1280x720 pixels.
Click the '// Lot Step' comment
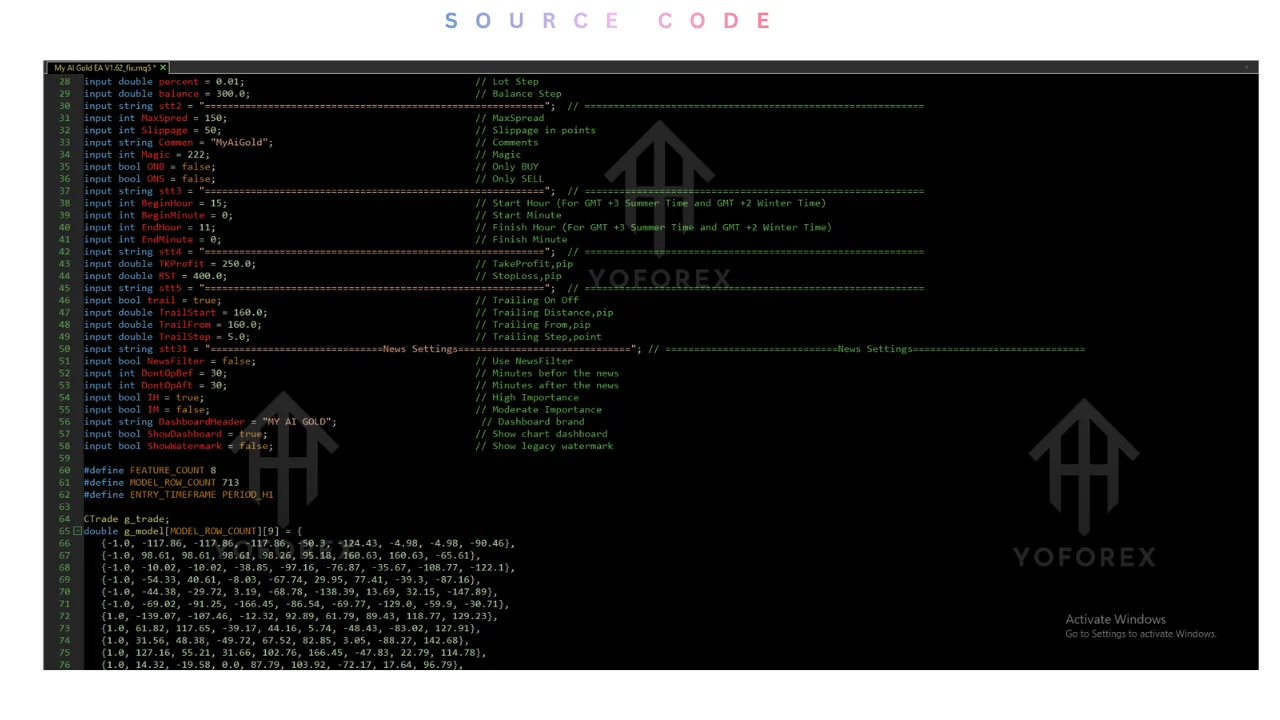[x=507, y=82]
